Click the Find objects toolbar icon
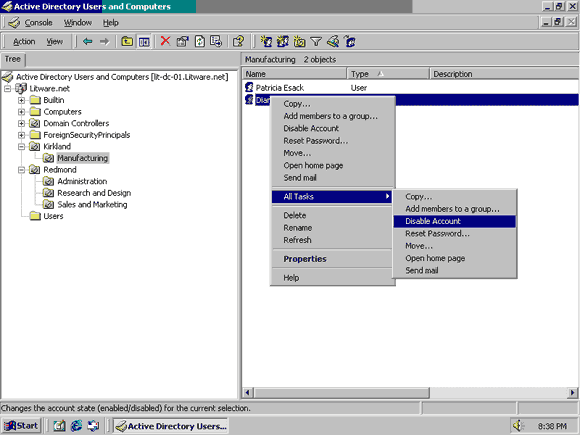 333,41
